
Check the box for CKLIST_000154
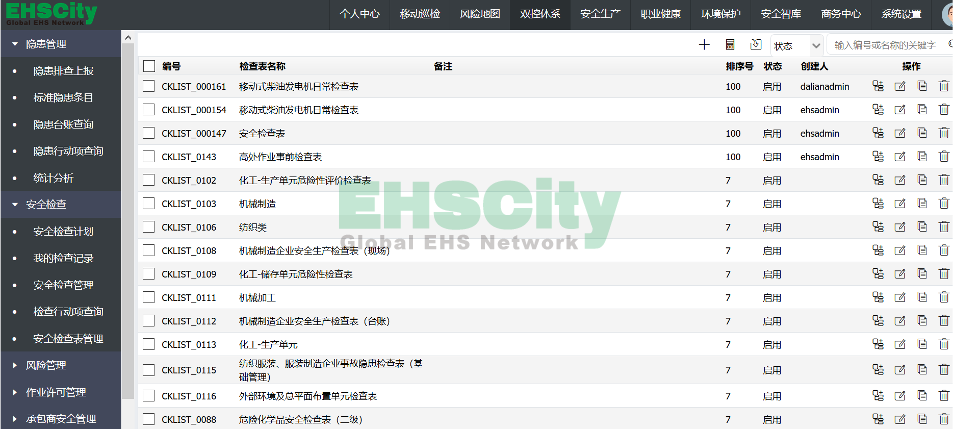pyautogui.click(x=149, y=110)
